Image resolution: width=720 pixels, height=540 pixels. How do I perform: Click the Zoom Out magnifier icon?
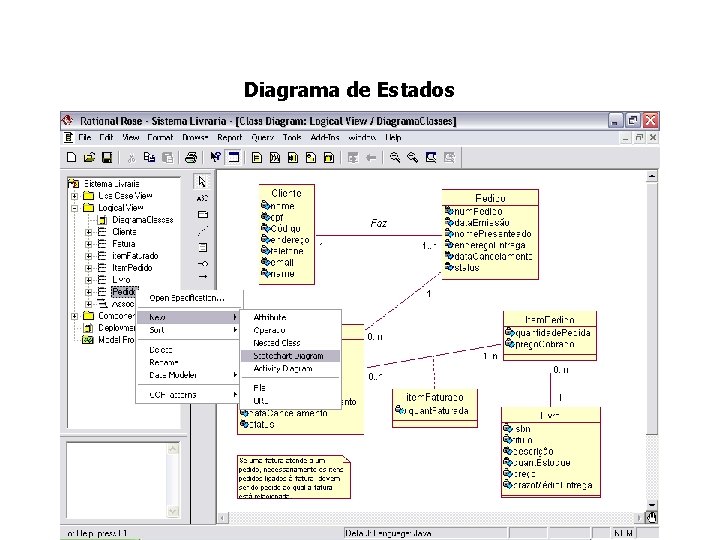(413, 158)
